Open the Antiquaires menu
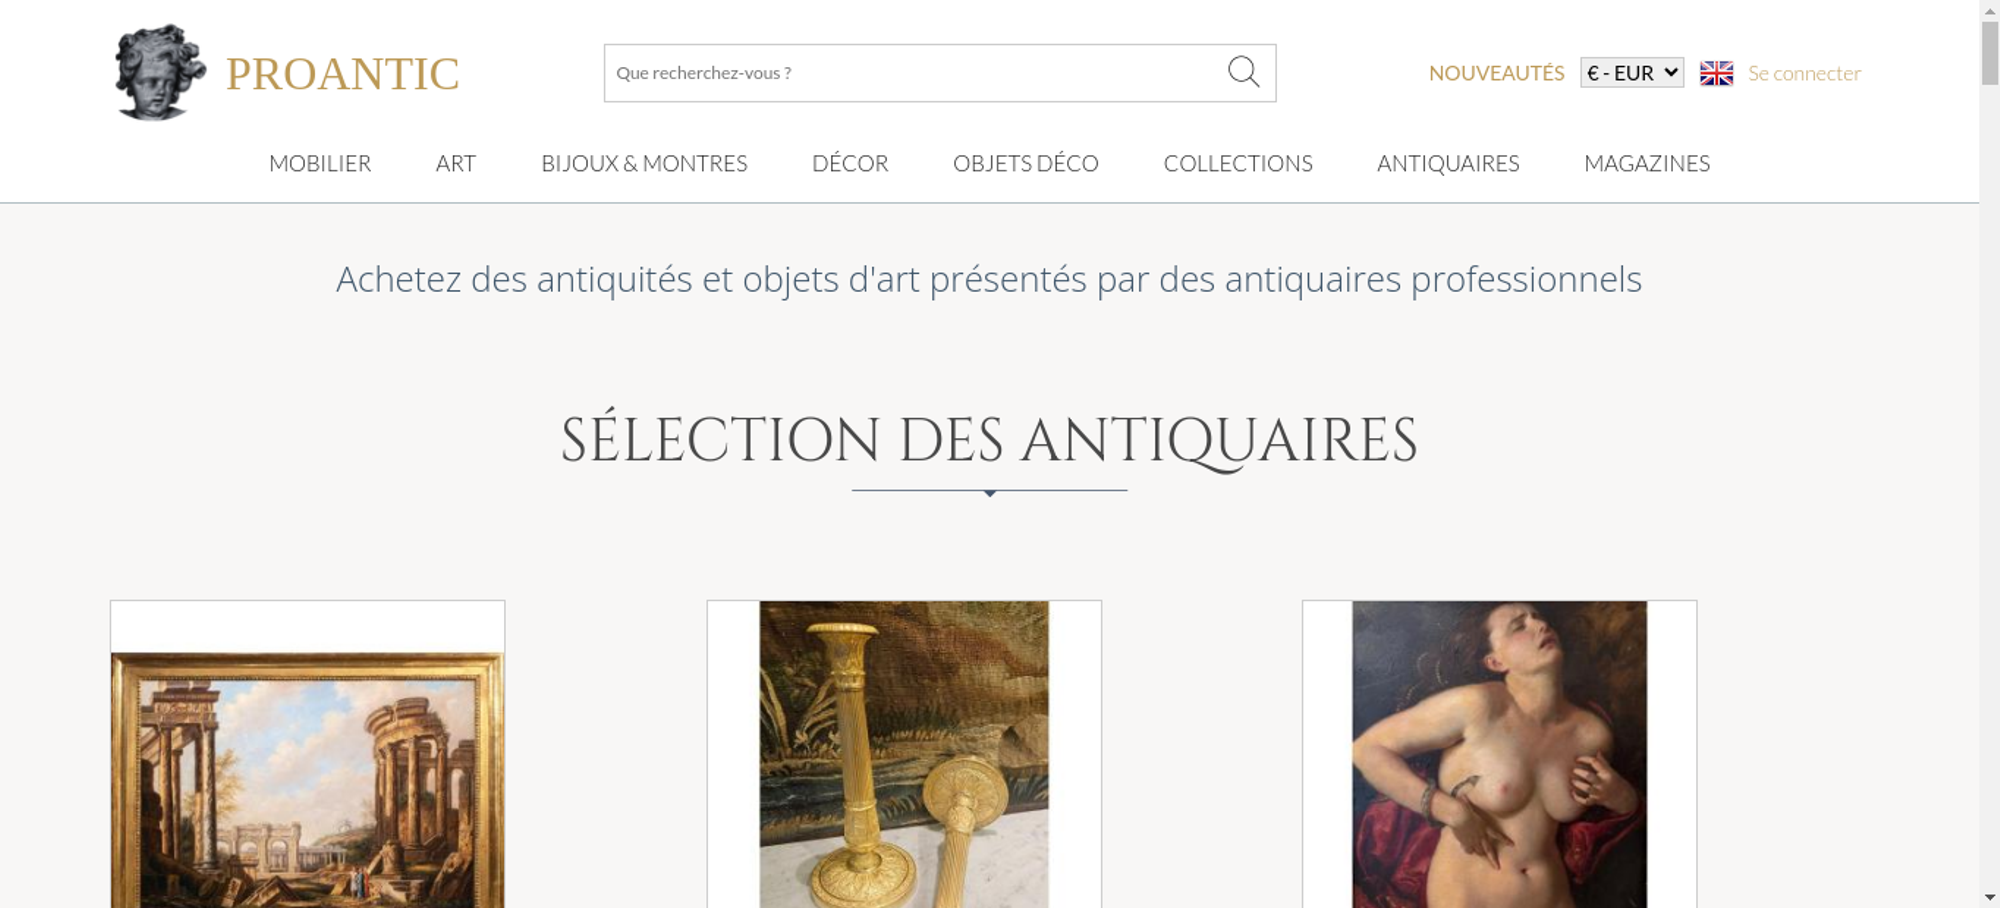Screen dimensions: 2000x908 tap(1448, 163)
